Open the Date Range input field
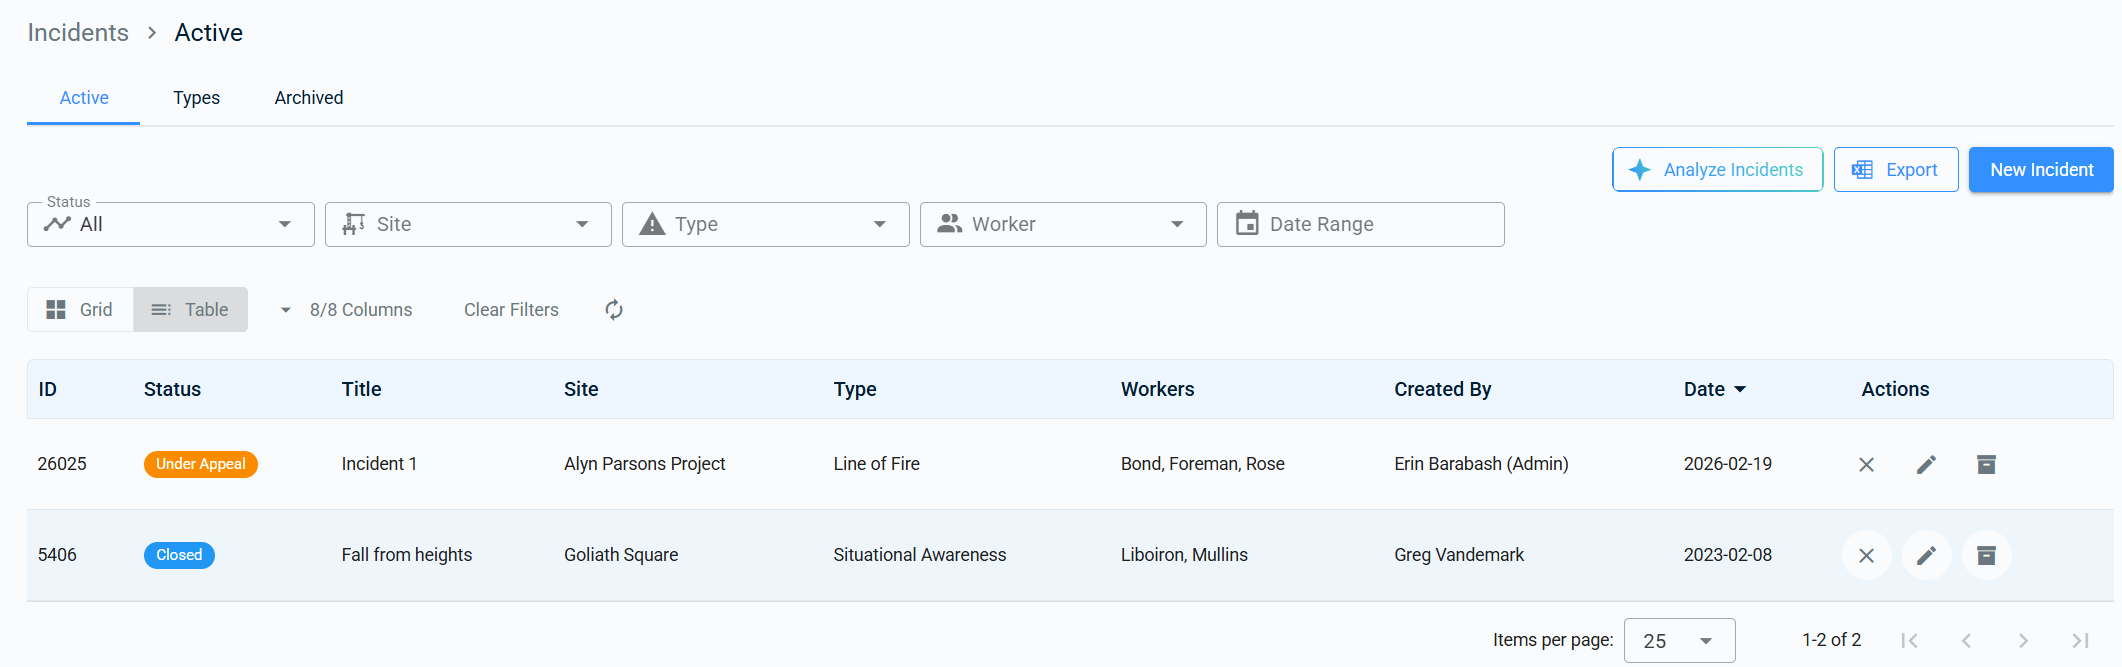This screenshot has width=2122, height=667. [x=1360, y=224]
